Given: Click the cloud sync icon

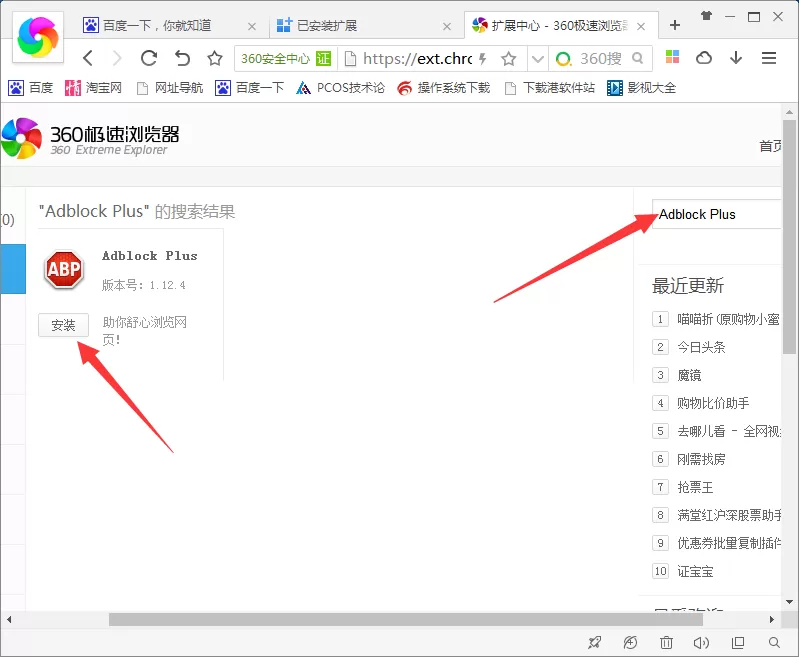Looking at the screenshot, I should (704, 58).
